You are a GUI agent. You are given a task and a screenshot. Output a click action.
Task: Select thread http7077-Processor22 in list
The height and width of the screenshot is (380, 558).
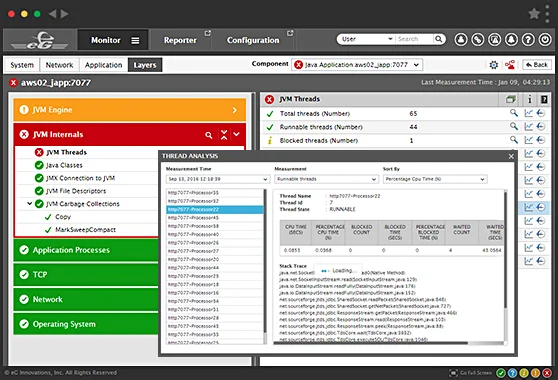click(215, 210)
